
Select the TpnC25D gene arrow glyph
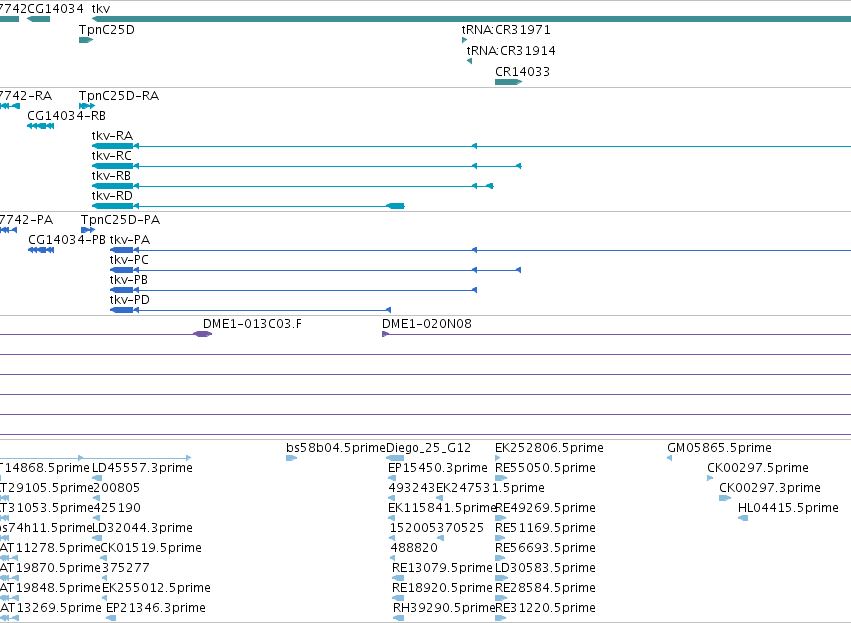click(86, 40)
